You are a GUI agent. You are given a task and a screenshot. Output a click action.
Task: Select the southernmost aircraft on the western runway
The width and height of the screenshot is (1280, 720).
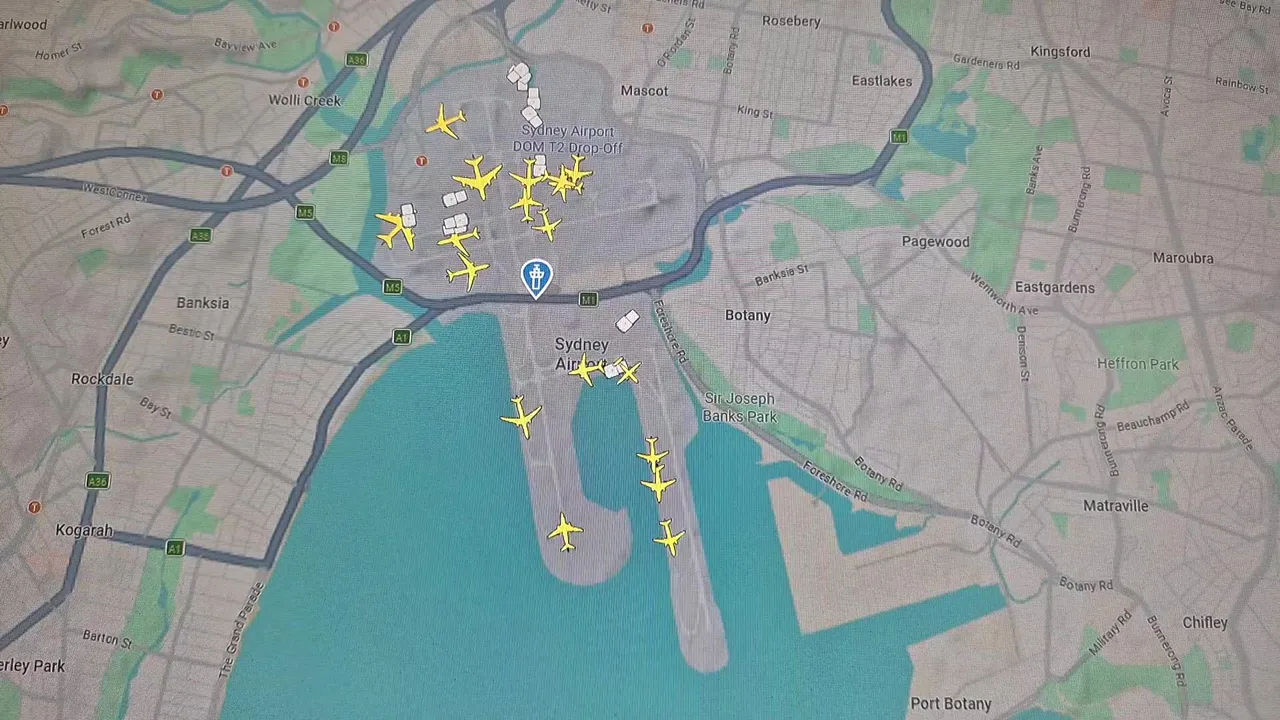coord(565,531)
